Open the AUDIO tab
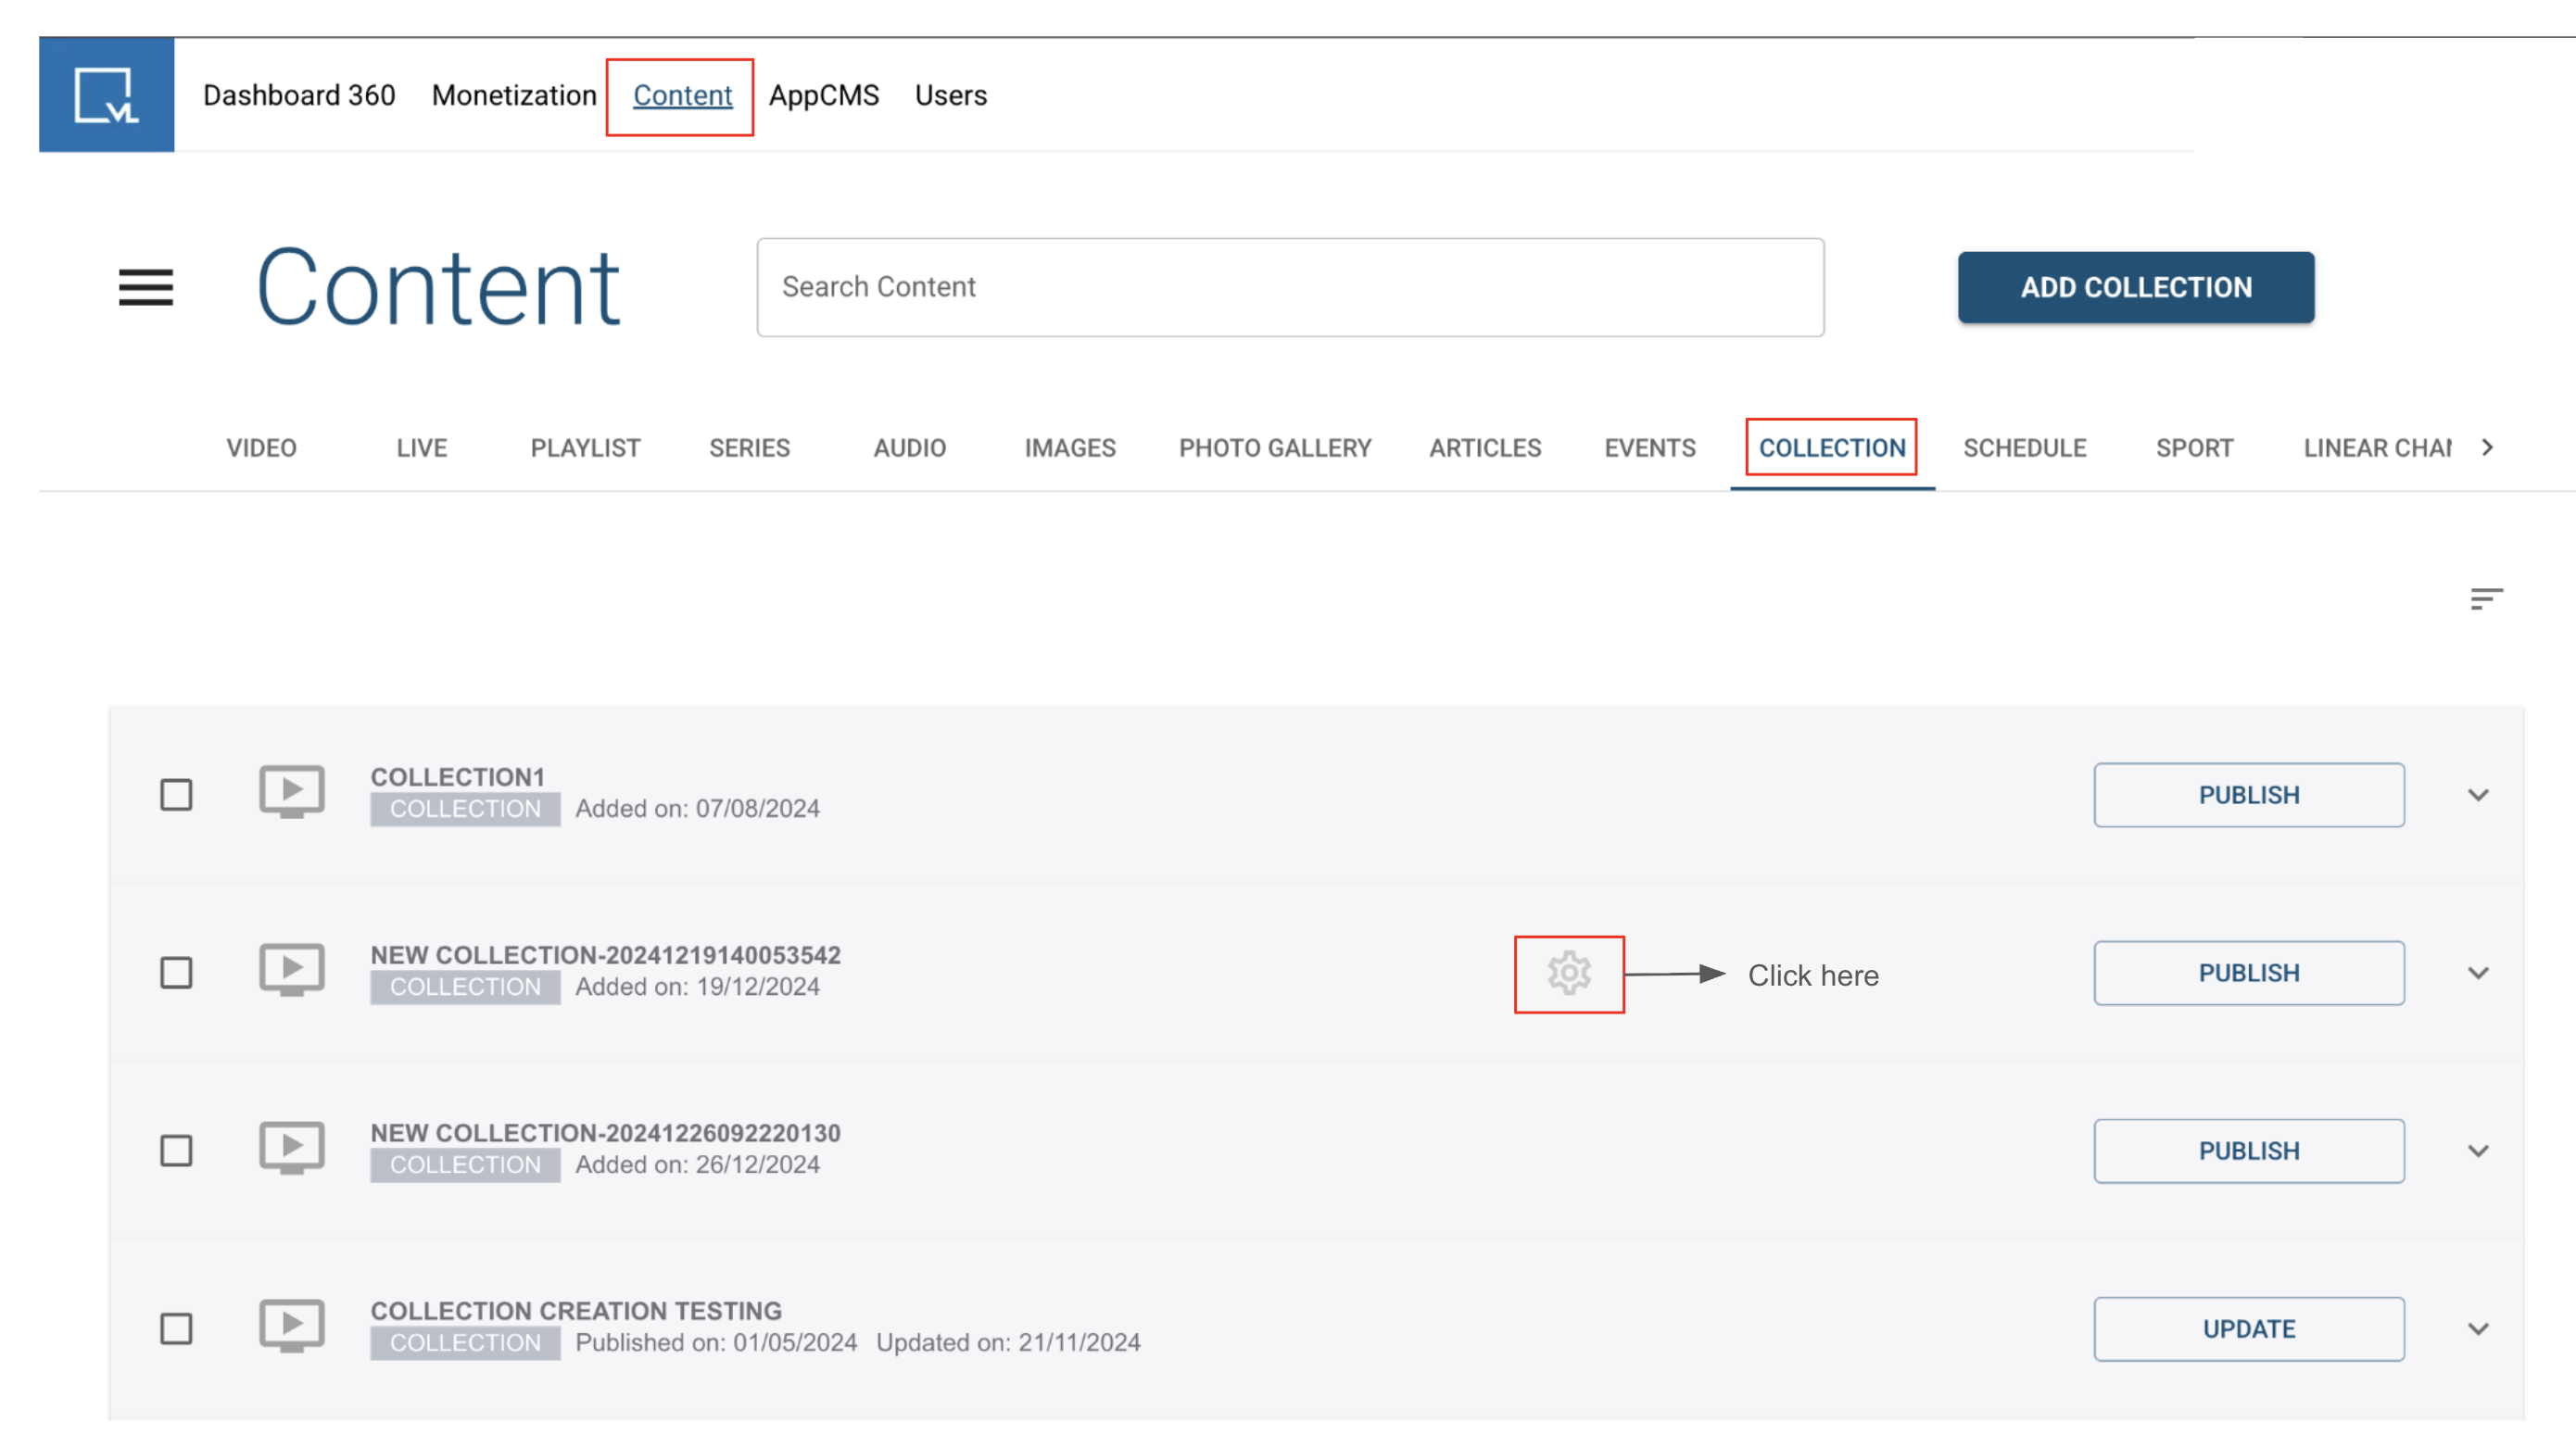This screenshot has height=1447, width=2576. click(x=910, y=448)
